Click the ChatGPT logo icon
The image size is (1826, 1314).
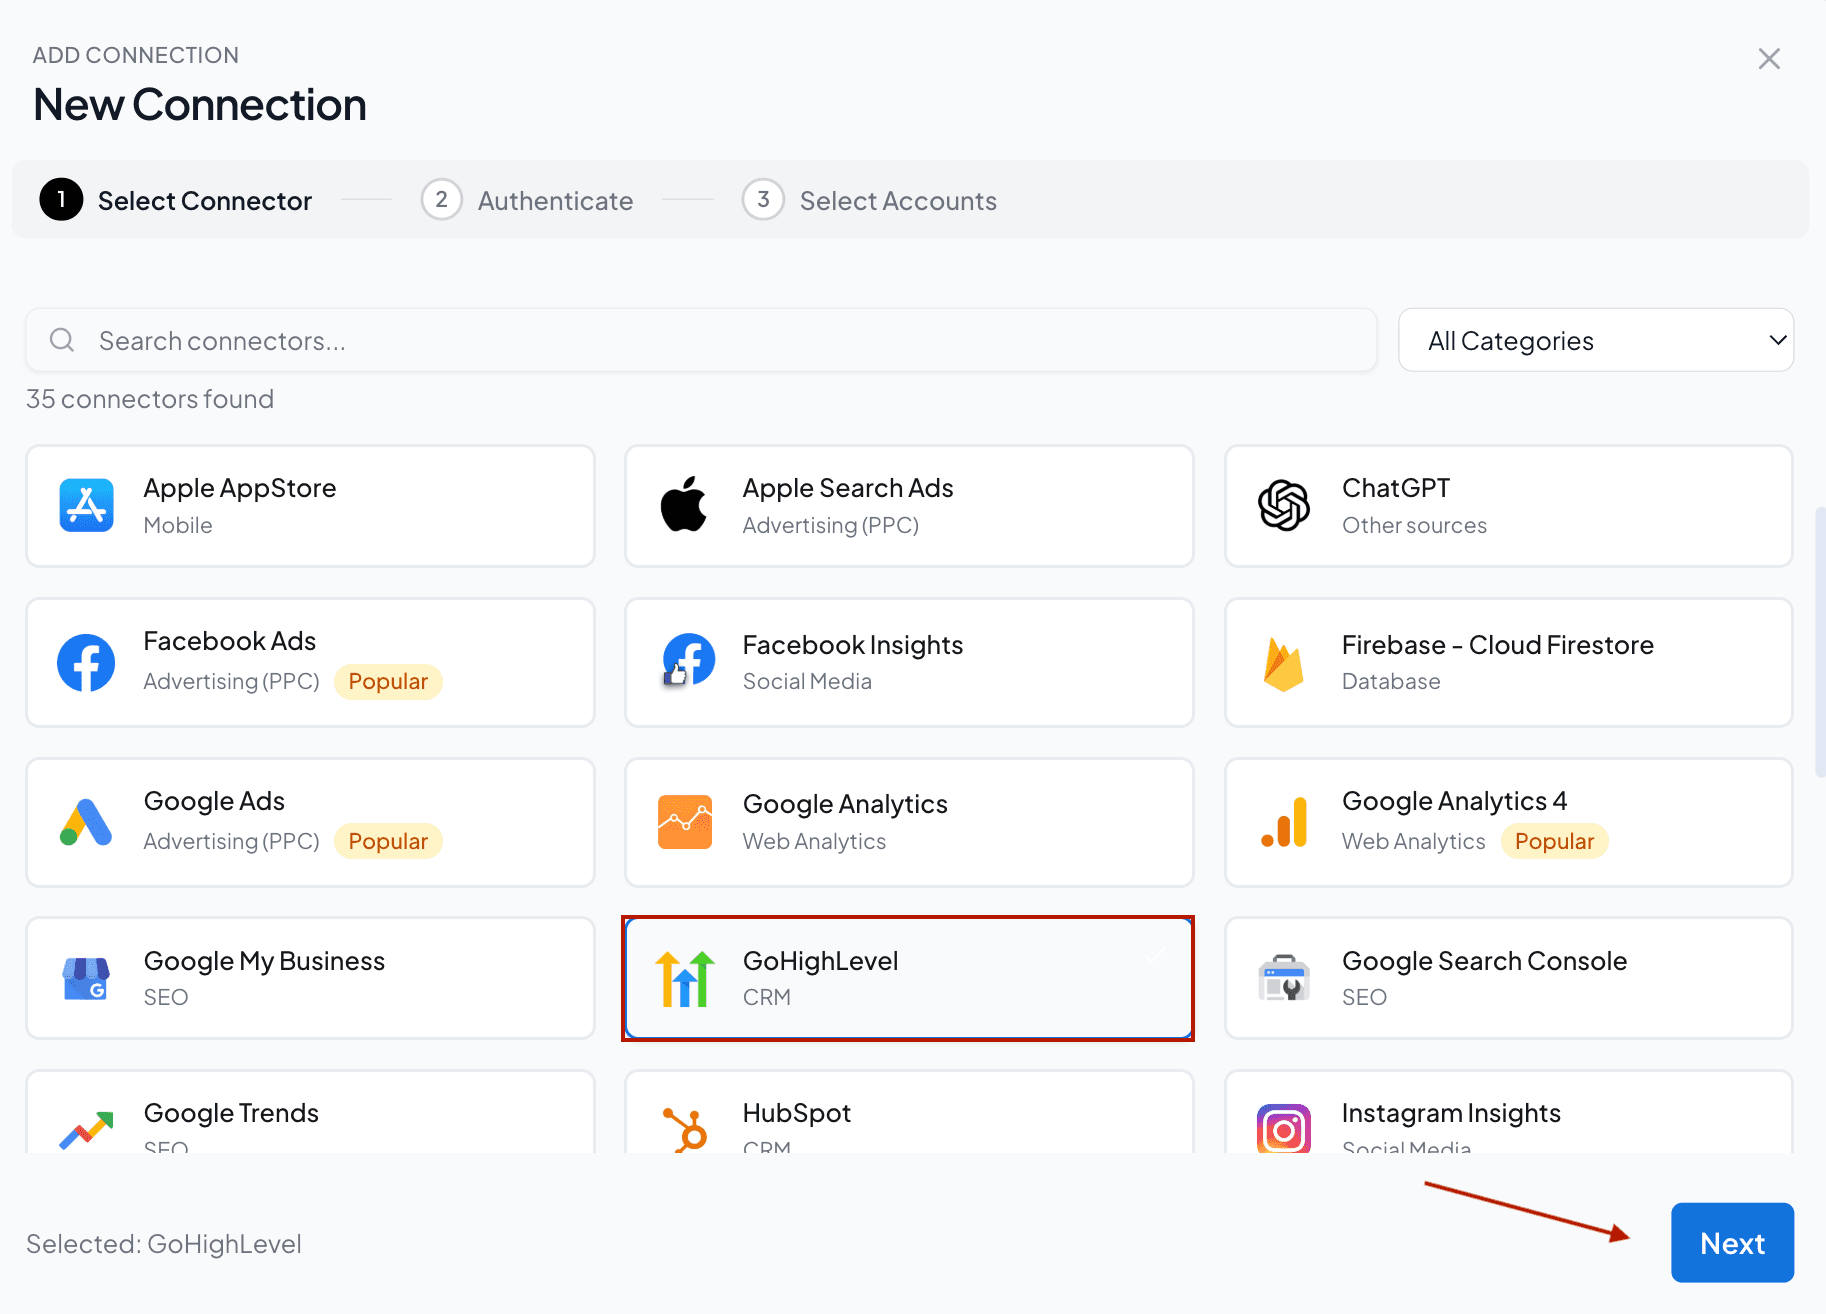click(x=1284, y=505)
